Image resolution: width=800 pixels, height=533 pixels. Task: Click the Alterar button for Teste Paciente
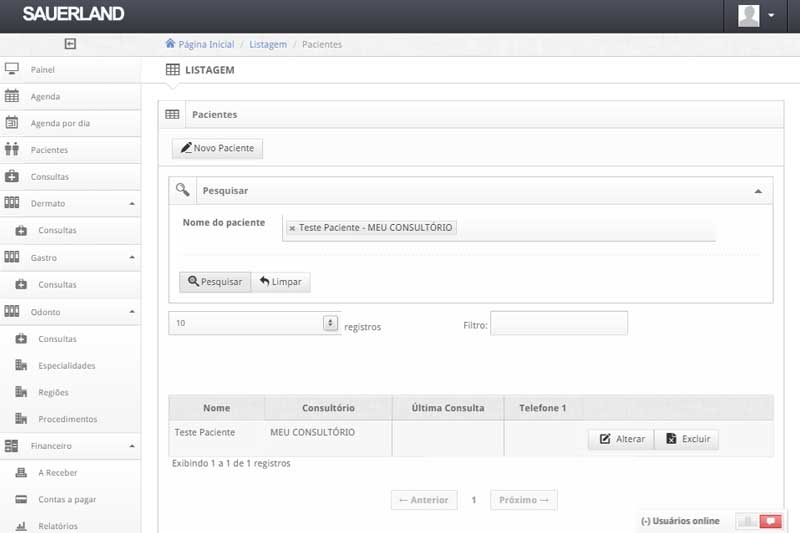tap(621, 439)
